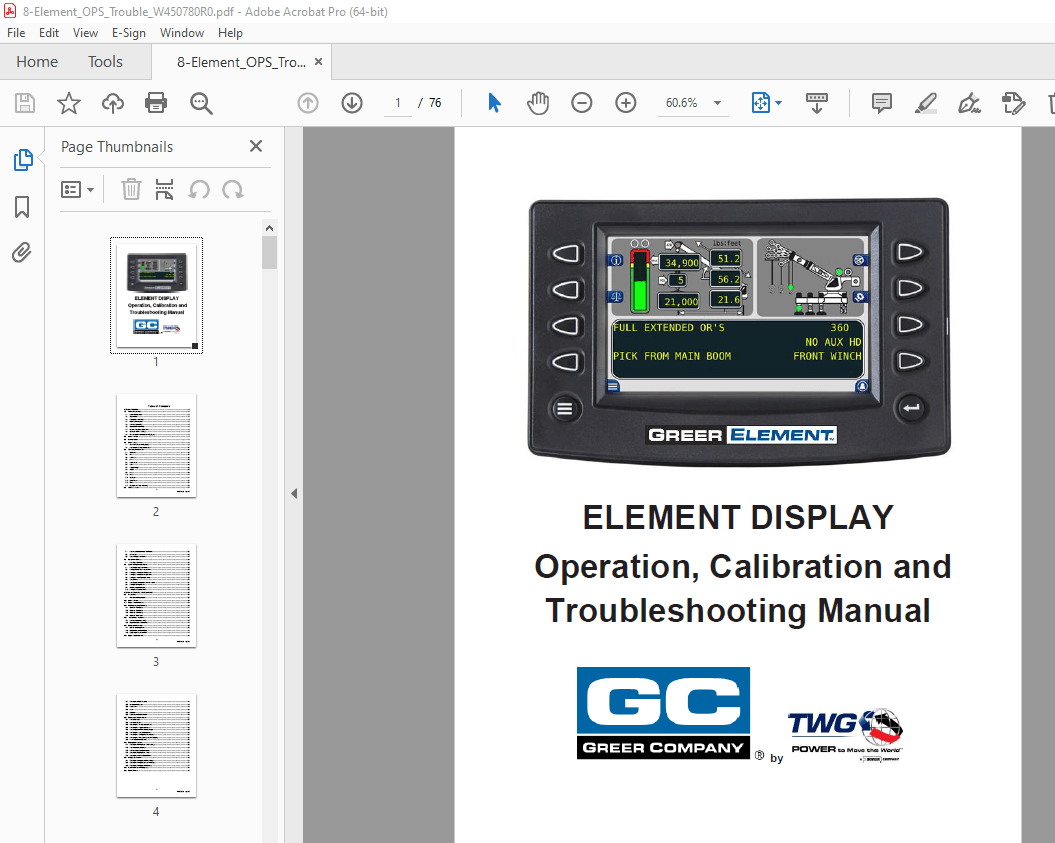The height and width of the screenshot is (843, 1055).
Task: Star this document as favorite
Action: coord(66,103)
